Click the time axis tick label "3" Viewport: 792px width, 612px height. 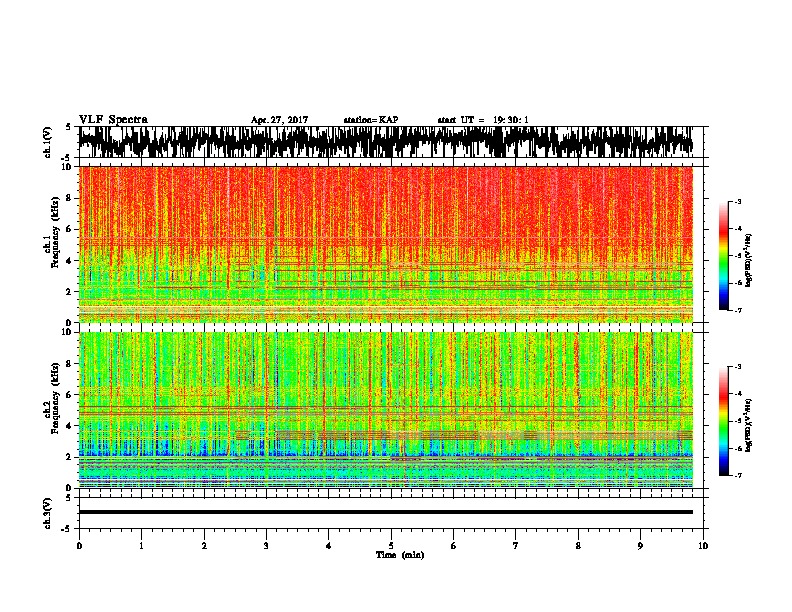click(x=266, y=546)
